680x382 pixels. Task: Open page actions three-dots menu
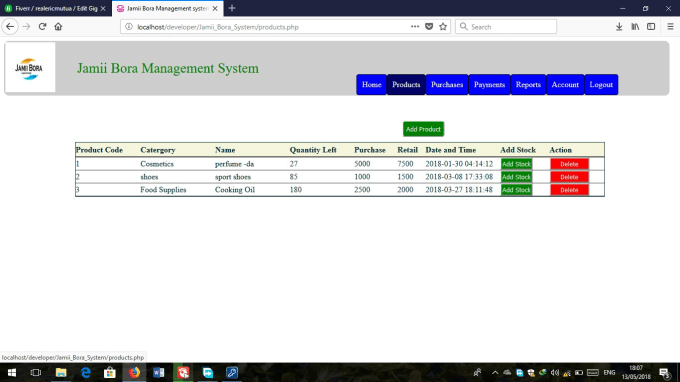point(415,26)
